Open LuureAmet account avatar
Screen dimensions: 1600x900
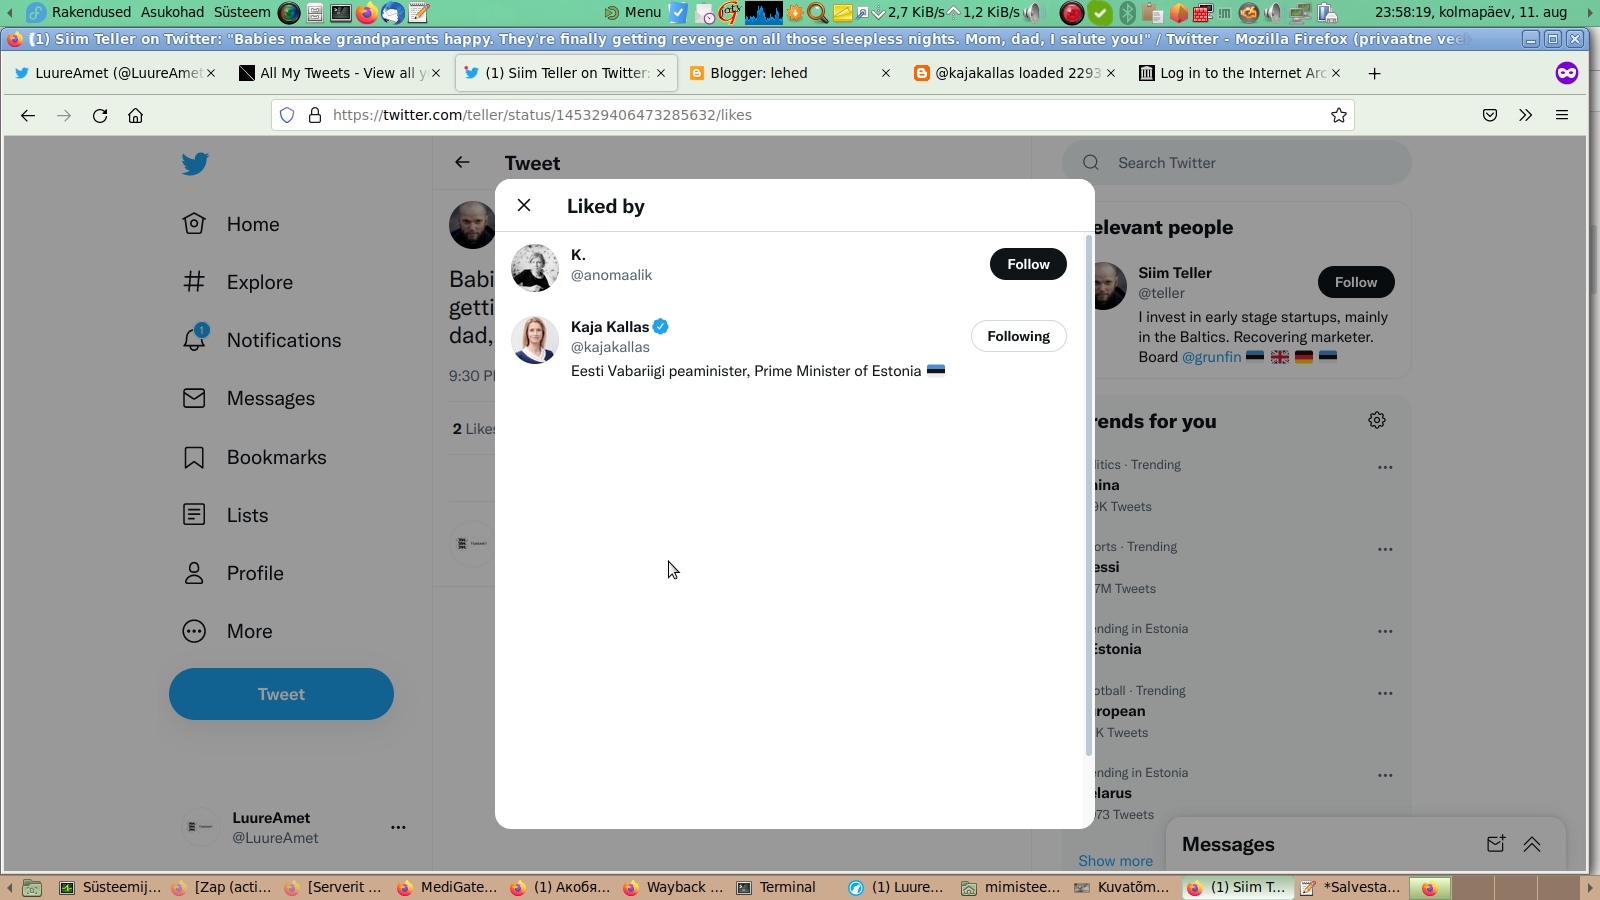pos(201,827)
